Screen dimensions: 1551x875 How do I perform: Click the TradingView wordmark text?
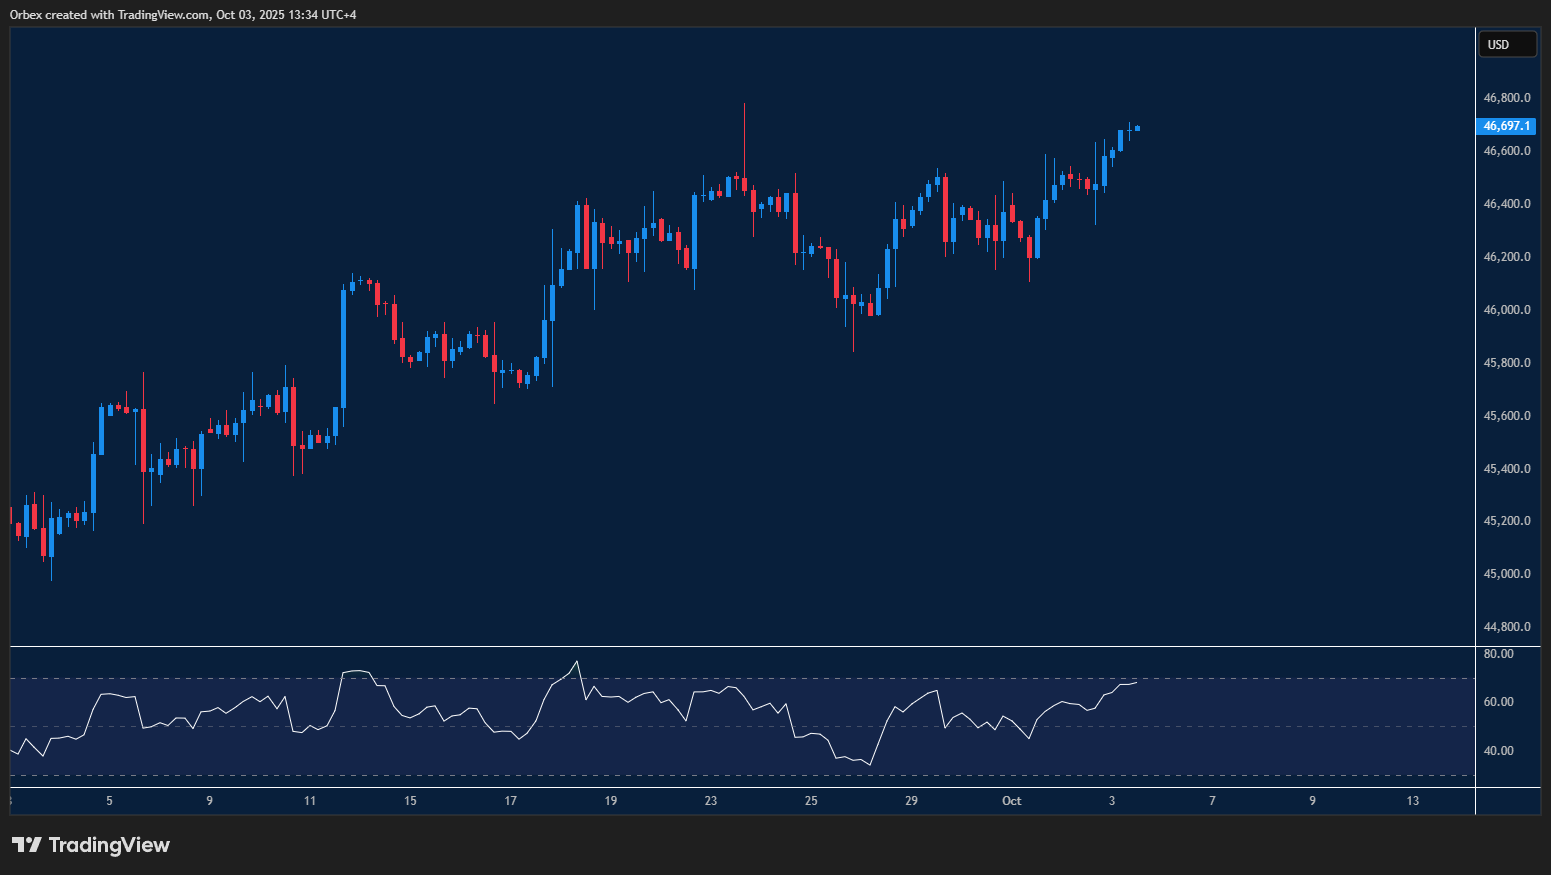(x=109, y=845)
